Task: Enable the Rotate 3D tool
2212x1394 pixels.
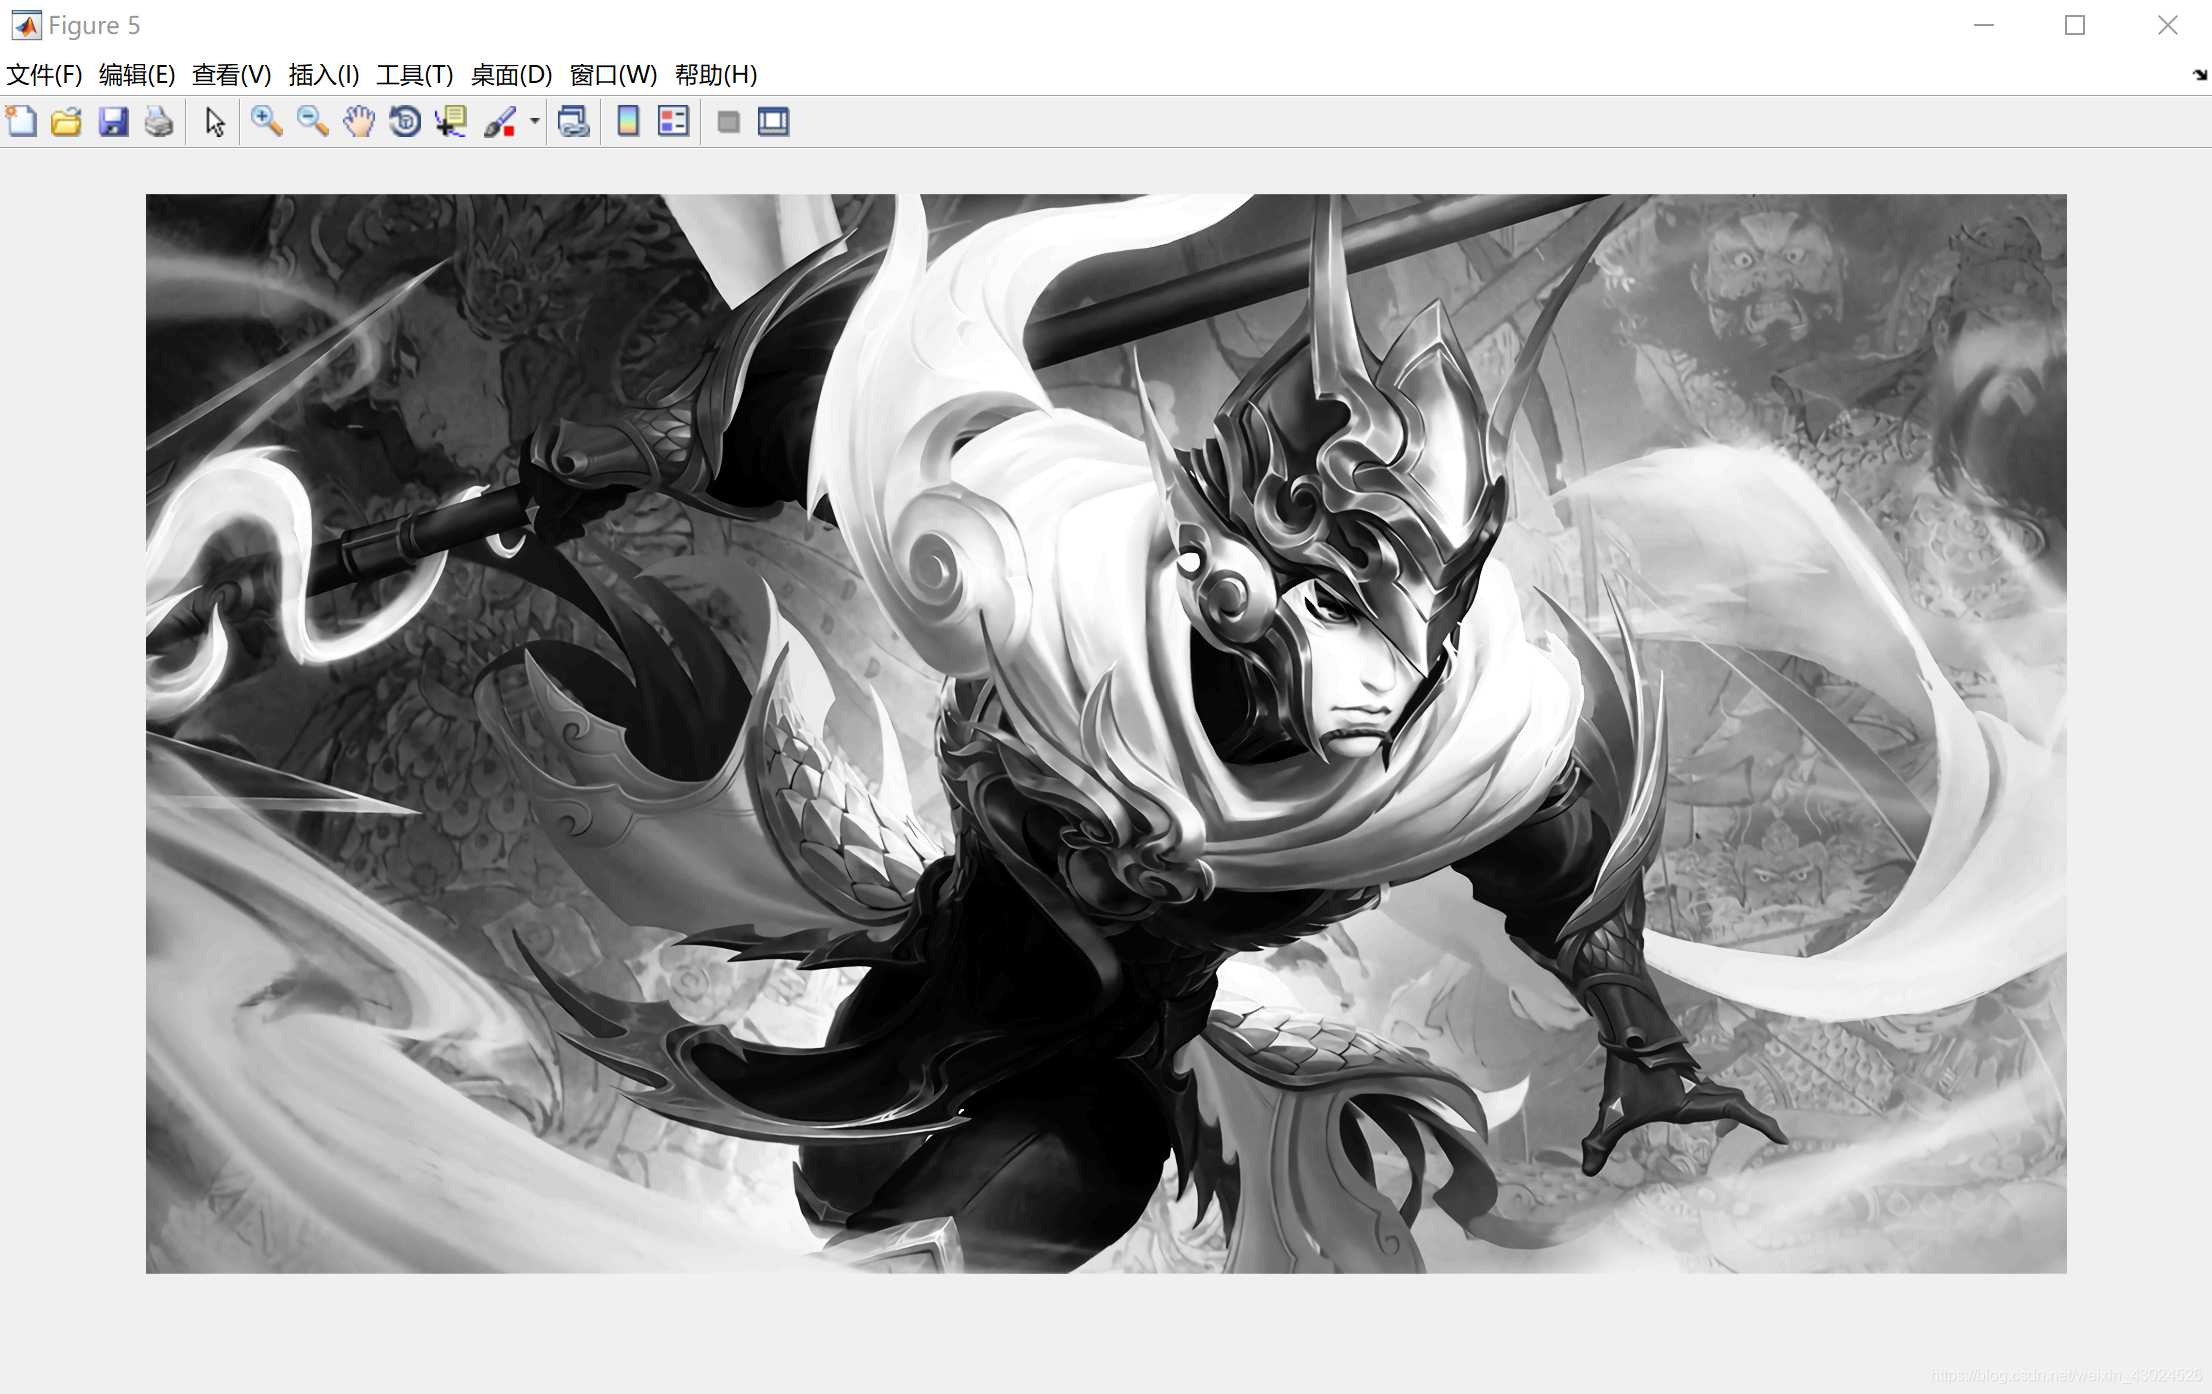Action: pos(405,122)
